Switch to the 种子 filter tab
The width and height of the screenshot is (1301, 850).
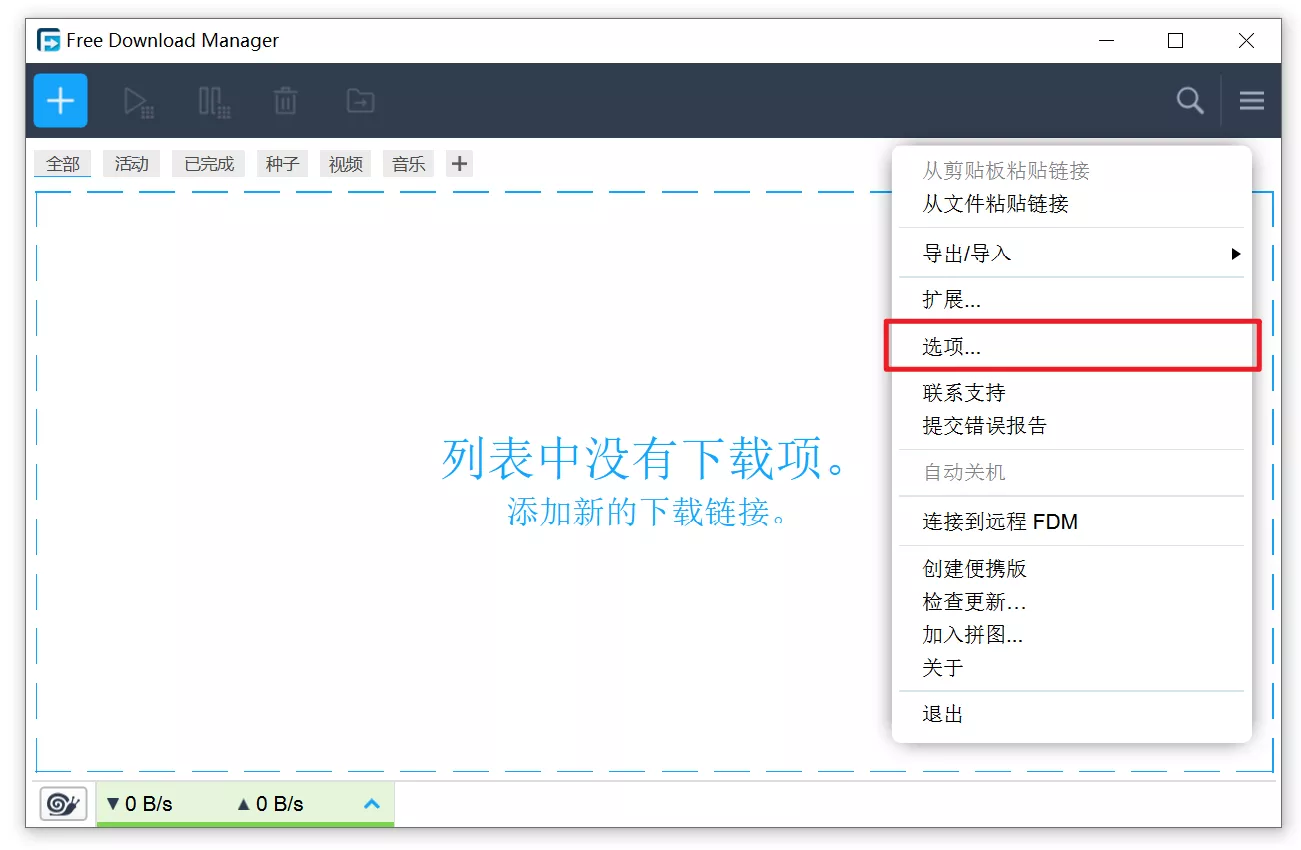[282, 163]
